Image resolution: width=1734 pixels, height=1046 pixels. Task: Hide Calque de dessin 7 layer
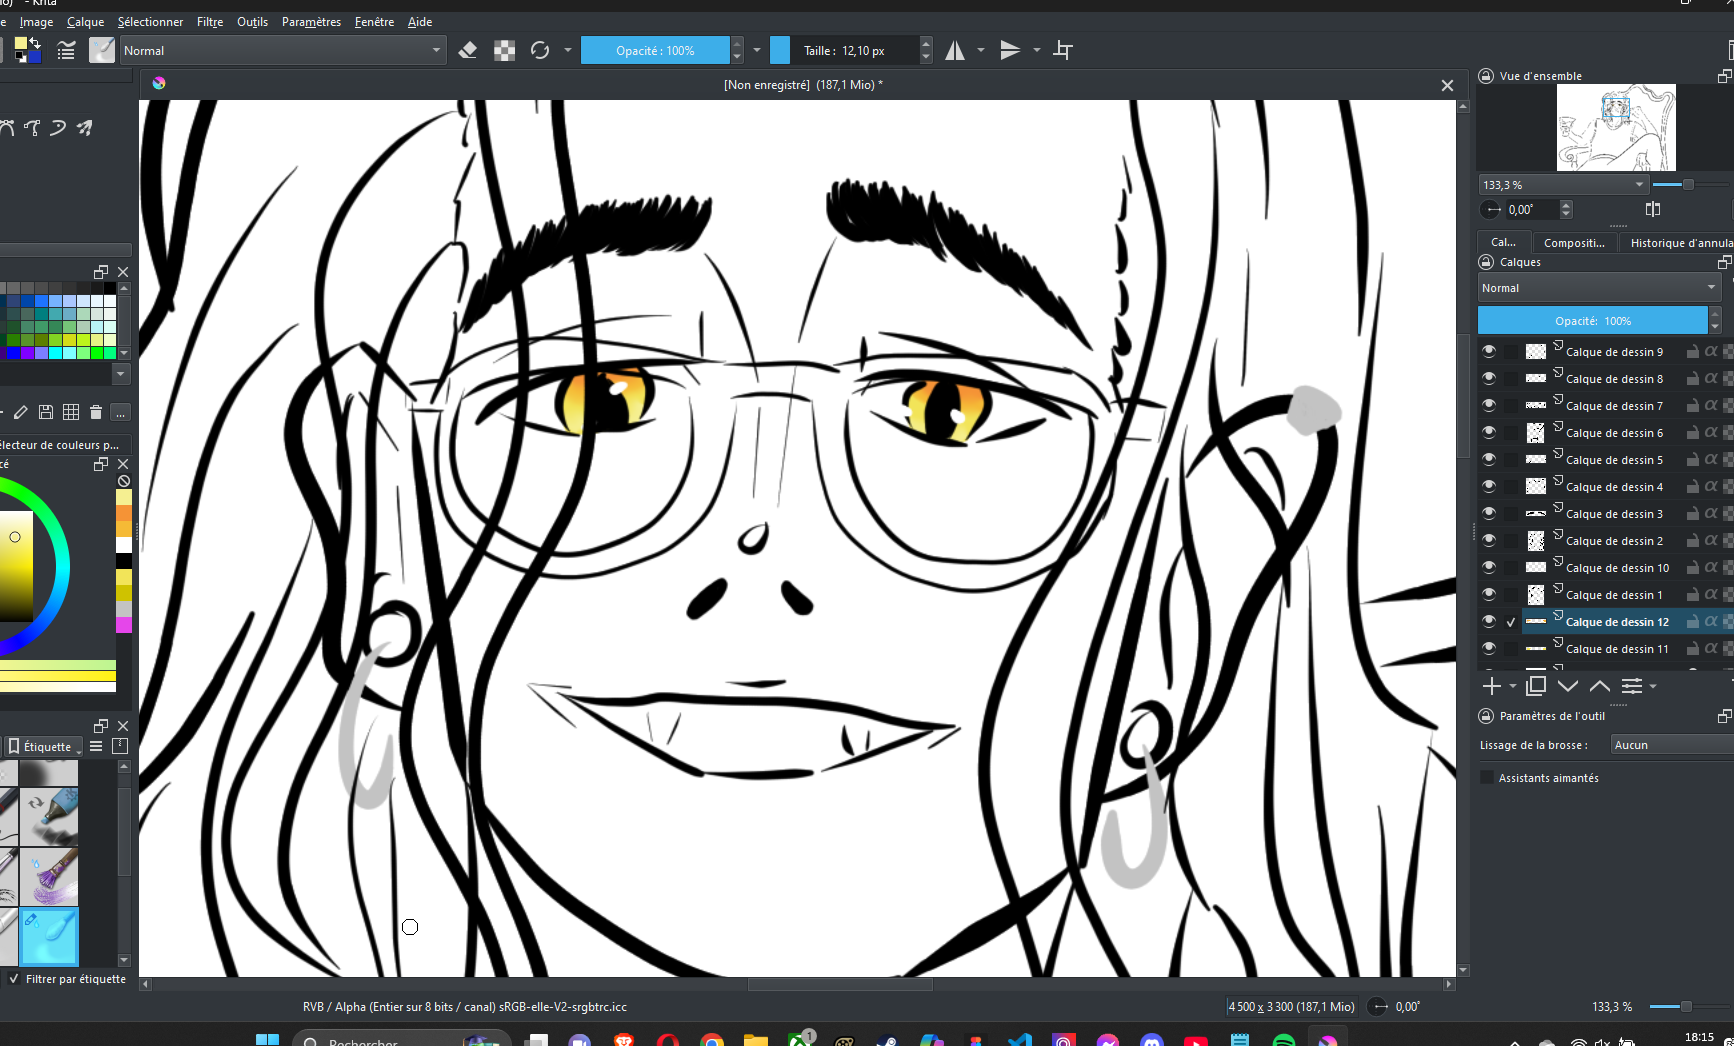point(1489,406)
